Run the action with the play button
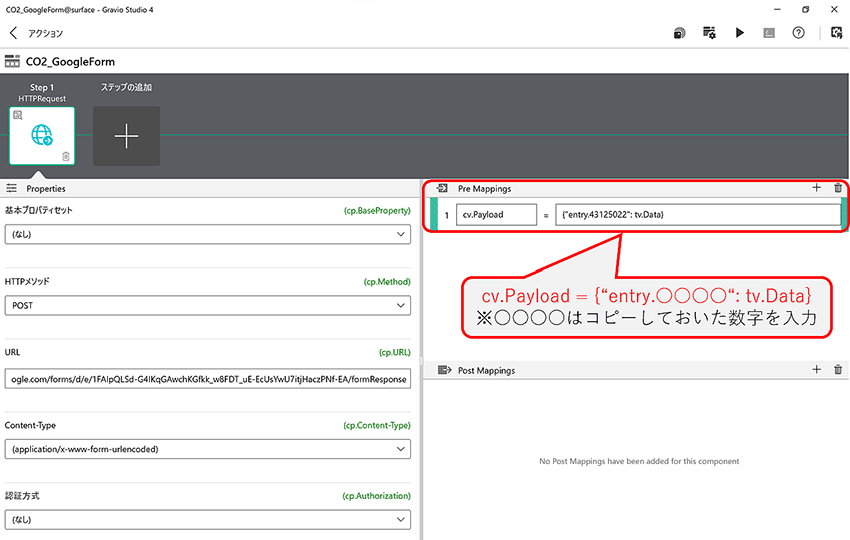This screenshot has width=850, height=540. (739, 33)
